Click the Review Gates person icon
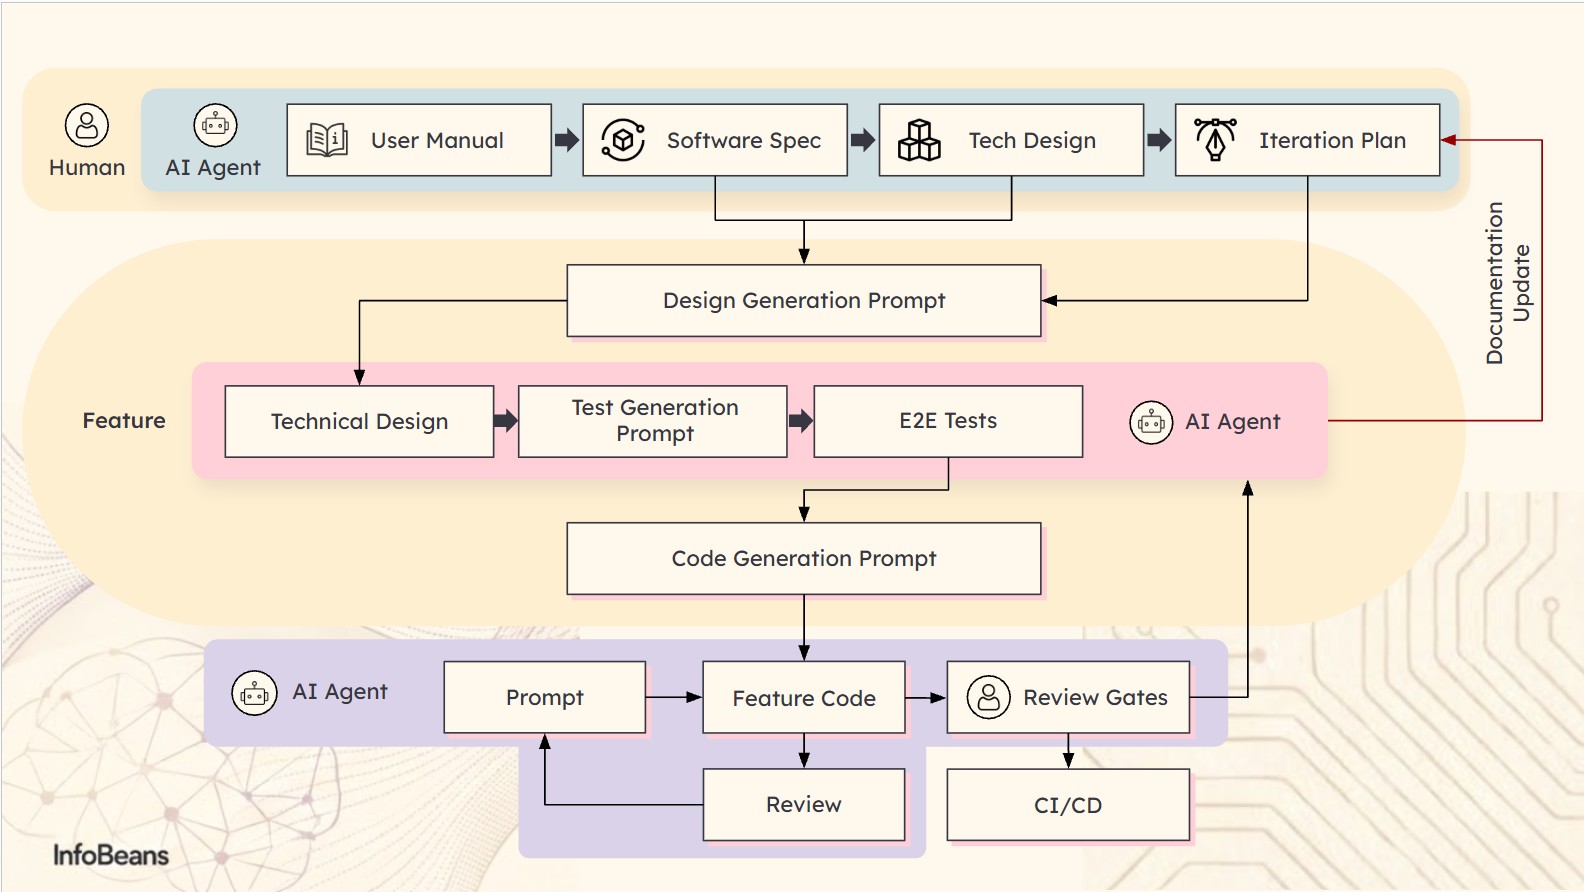The image size is (1584, 892). point(988,697)
